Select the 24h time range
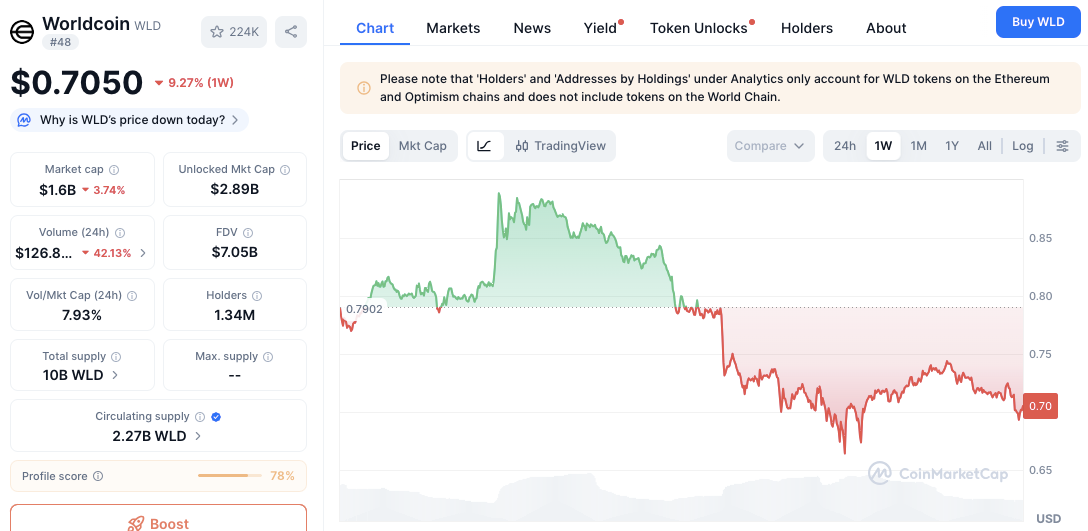Viewport: 1088px width, 531px height. coord(845,146)
